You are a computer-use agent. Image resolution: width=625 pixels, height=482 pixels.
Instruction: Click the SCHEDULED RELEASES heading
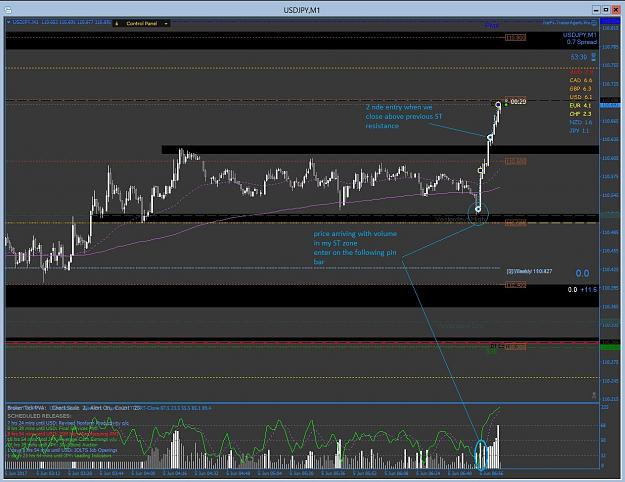coord(39,416)
